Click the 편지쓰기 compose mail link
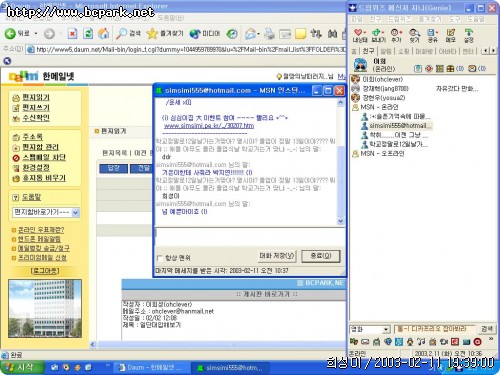 (36, 108)
